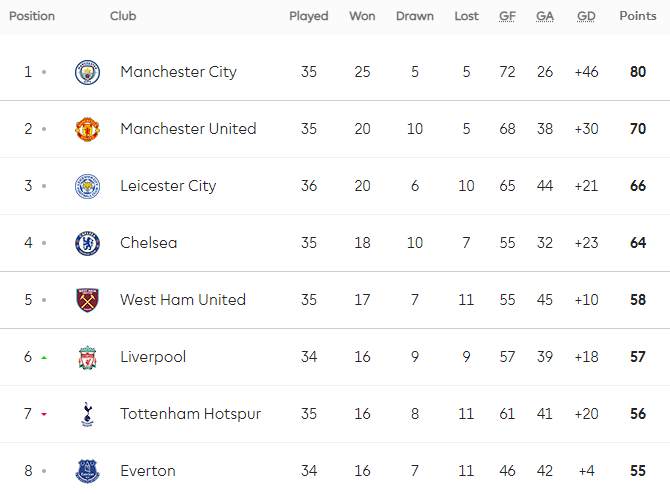Viewport: 670px width, 494px height.
Task: Click the Position column header
Action: pyautogui.click(x=30, y=16)
